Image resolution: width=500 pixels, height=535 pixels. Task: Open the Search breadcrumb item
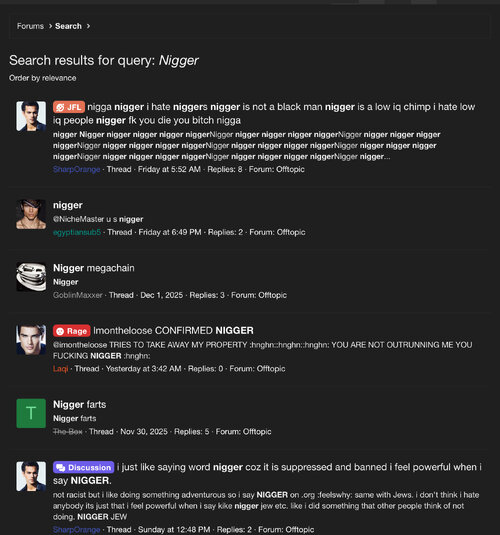[x=68, y=26]
